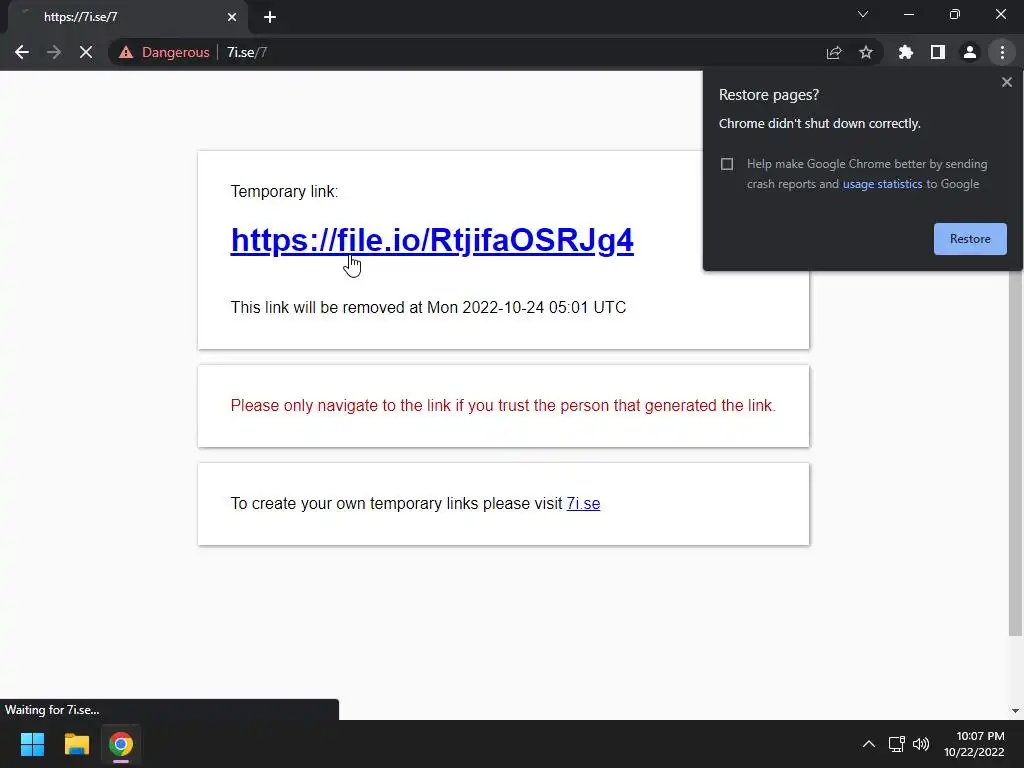Restore down the Chrome window
The width and height of the screenshot is (1024, 768).
(x=955, y=14)
